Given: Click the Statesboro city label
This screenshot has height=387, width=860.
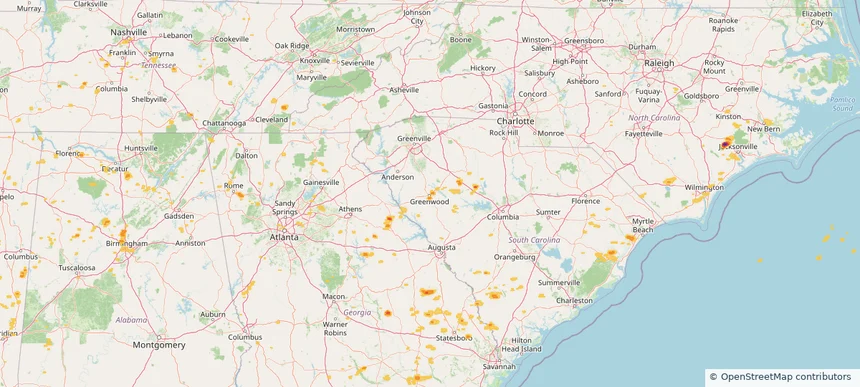Looking at the screenshot, I should click(x=454, y=338).
